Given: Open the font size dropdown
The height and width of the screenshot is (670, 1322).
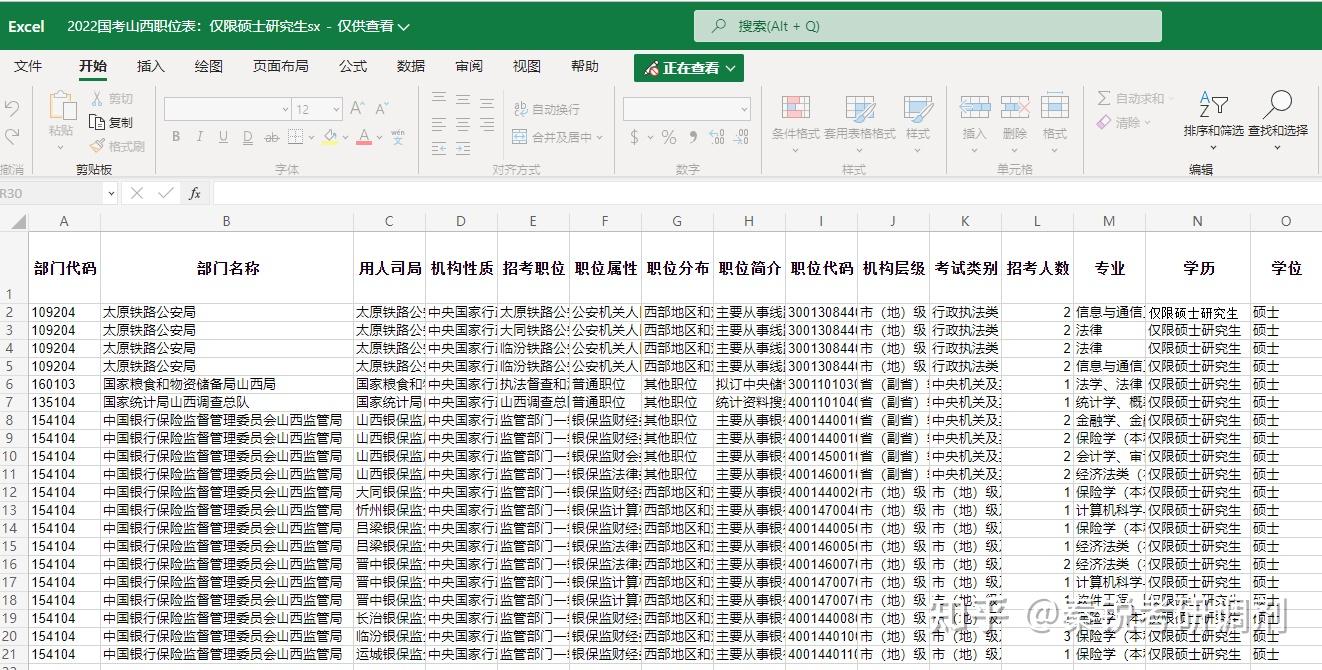Looking at the screenshot, I should tap(335, 108).
